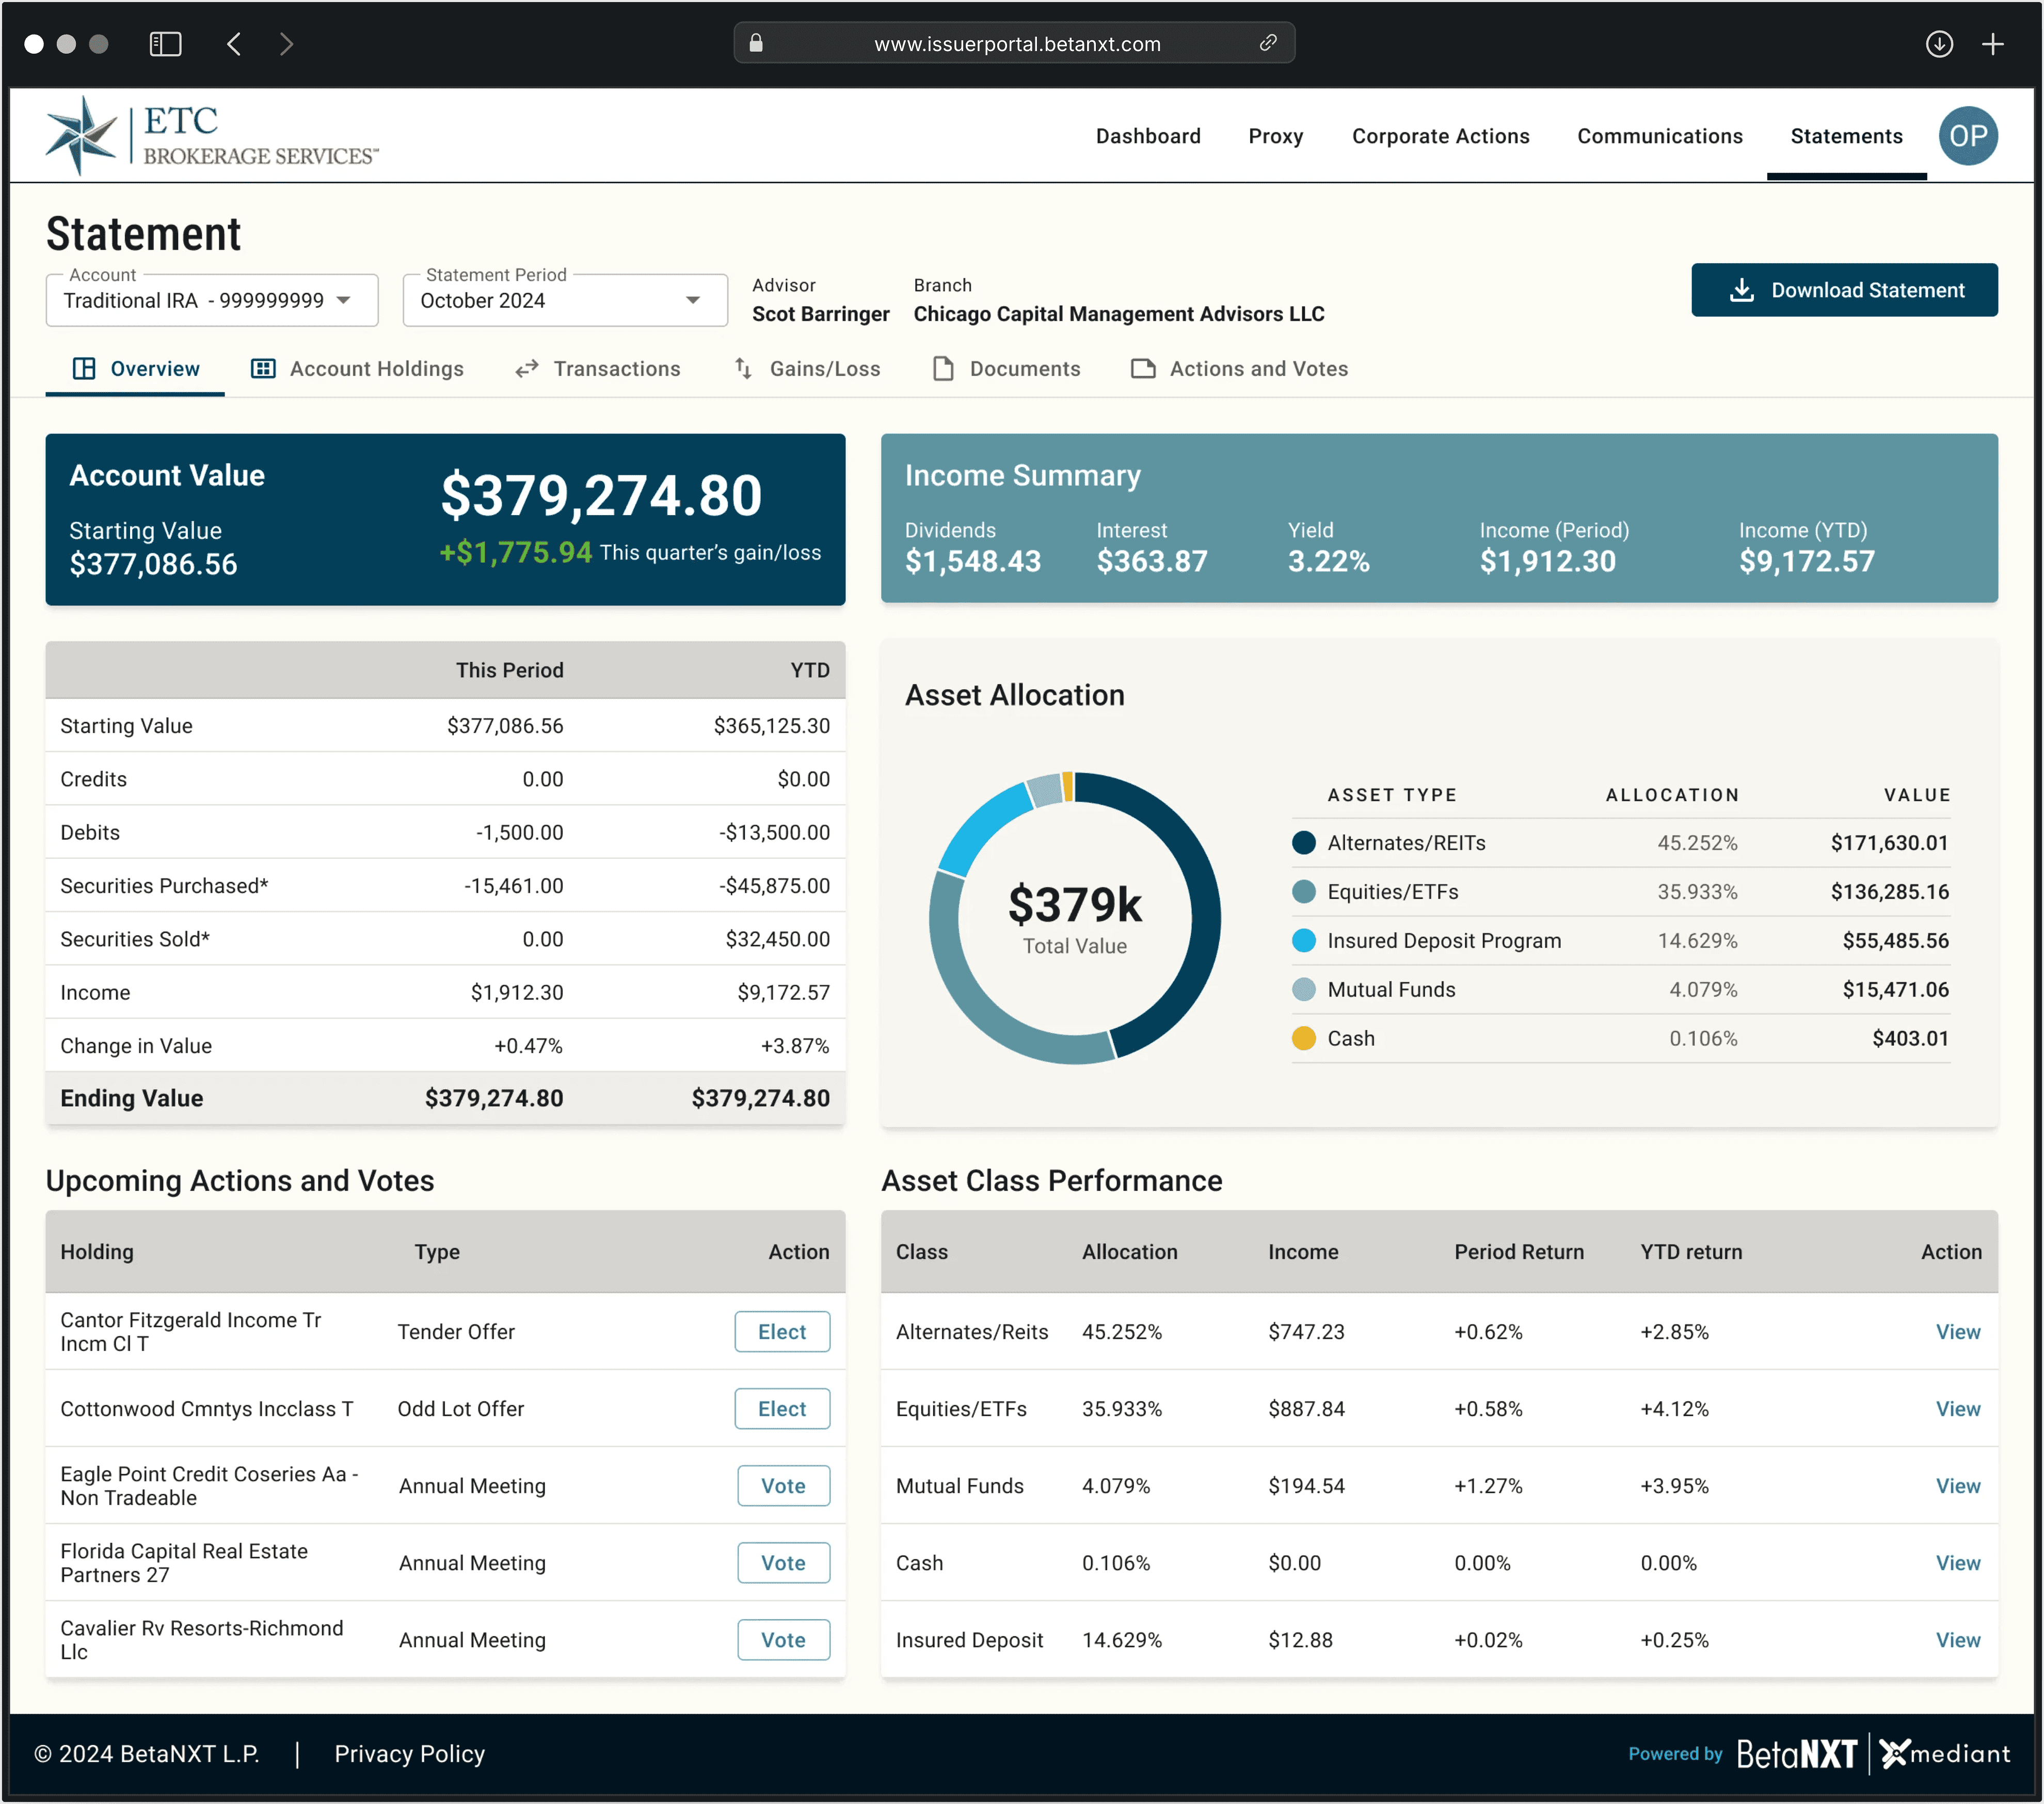Click the Mediant logo in the footer
This screenshot has width=2044, height=1804.
coord(1944,1753)
